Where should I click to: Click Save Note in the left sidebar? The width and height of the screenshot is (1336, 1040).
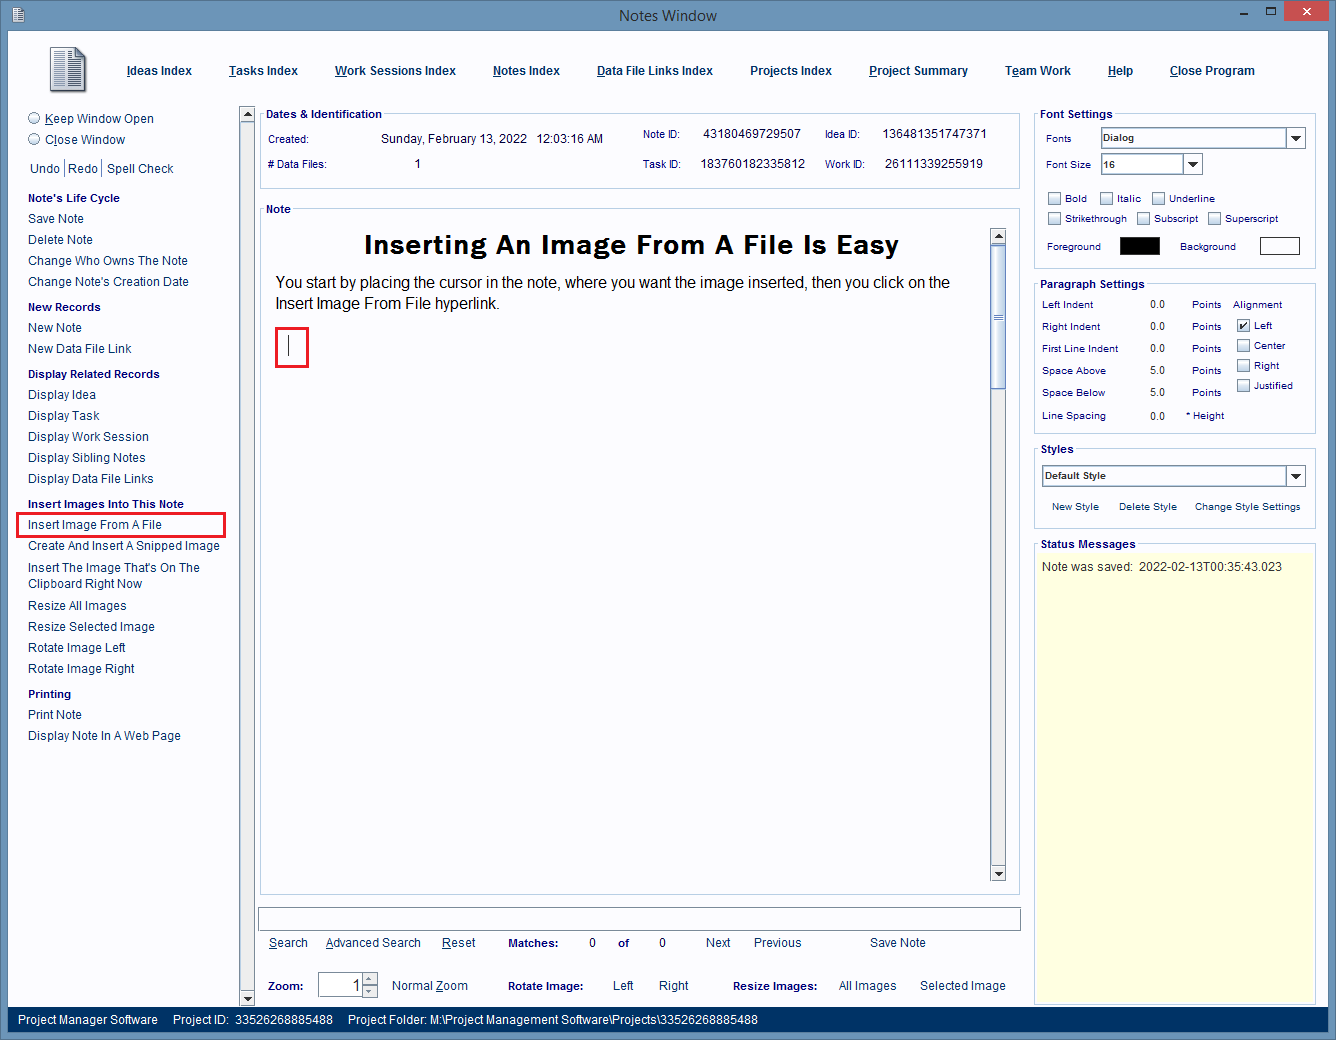coord(56,219)
